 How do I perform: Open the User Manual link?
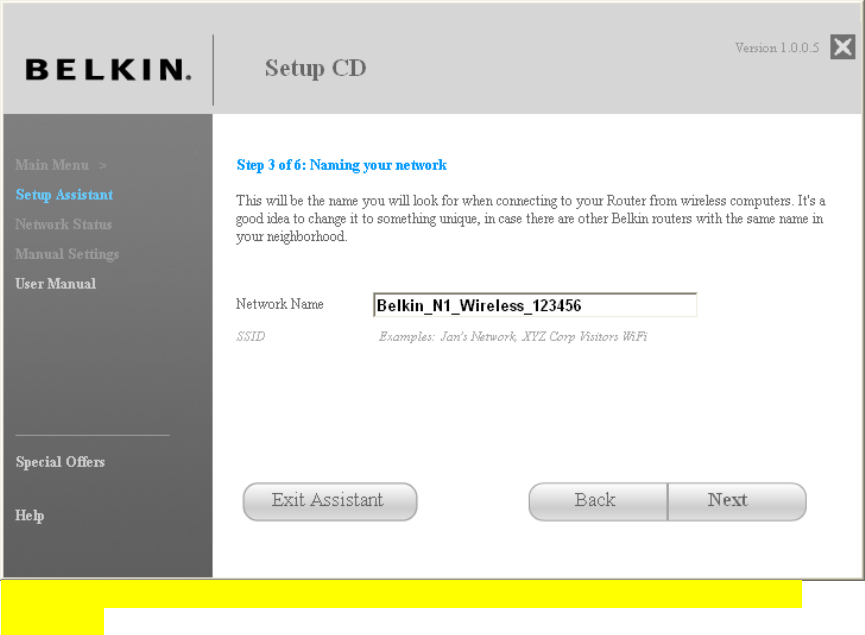pyautogui.click(x=56, y=284)
